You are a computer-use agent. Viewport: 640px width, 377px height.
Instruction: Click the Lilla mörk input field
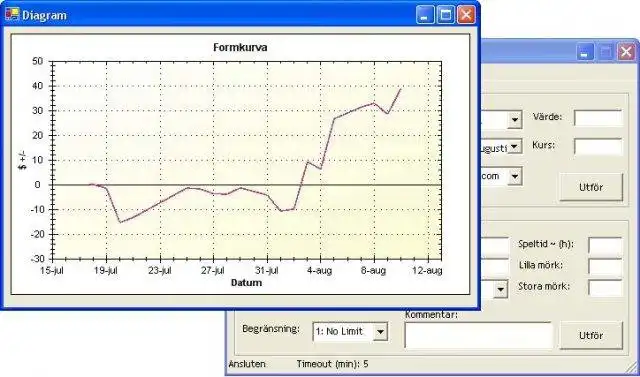605,266
